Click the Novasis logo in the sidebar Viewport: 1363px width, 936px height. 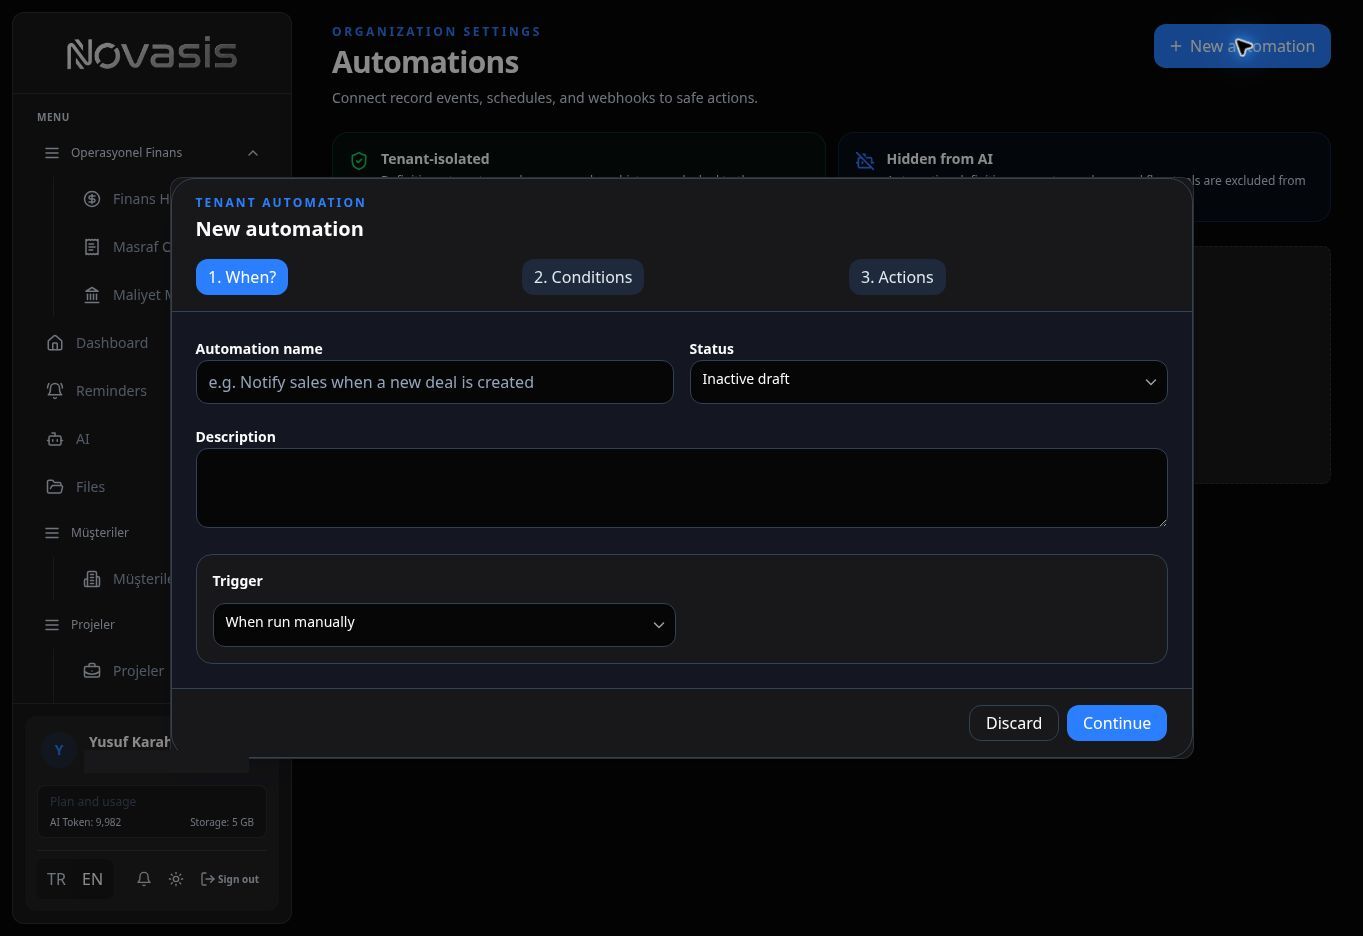pos(152,54)
